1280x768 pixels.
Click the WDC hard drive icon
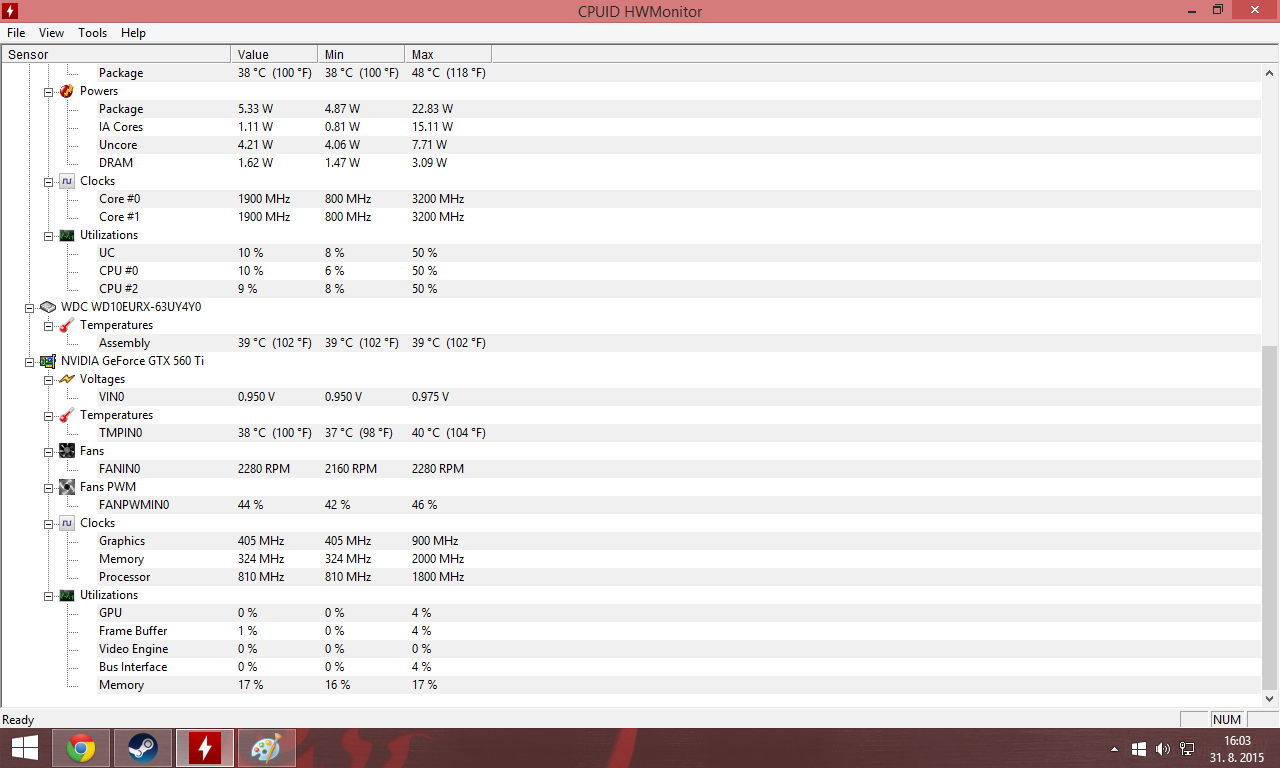48,307
